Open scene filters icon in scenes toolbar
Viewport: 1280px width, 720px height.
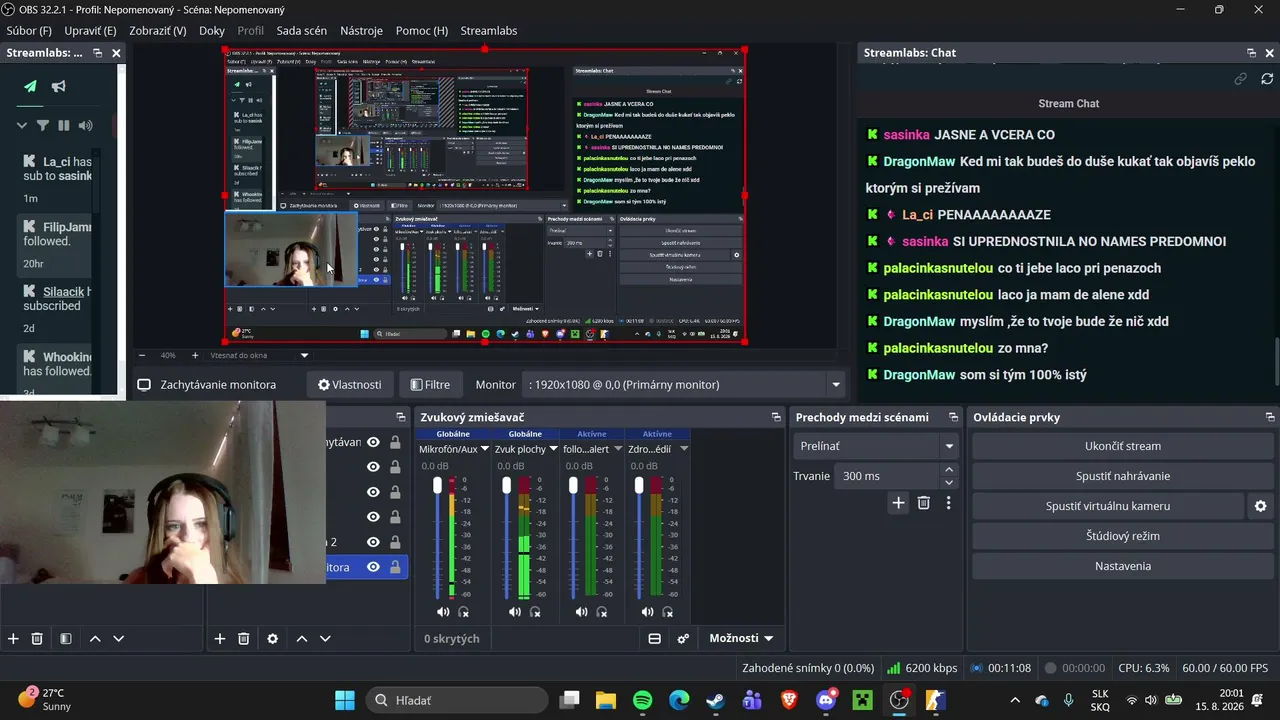pyautogui.click(x=65, y=639)
